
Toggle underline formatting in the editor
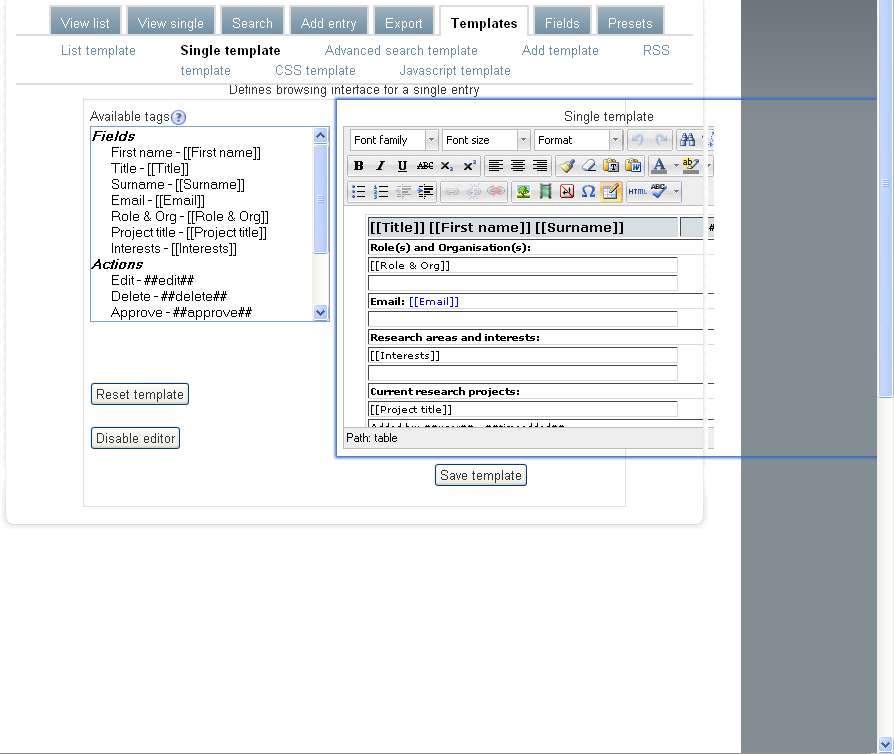pos(403,166)
